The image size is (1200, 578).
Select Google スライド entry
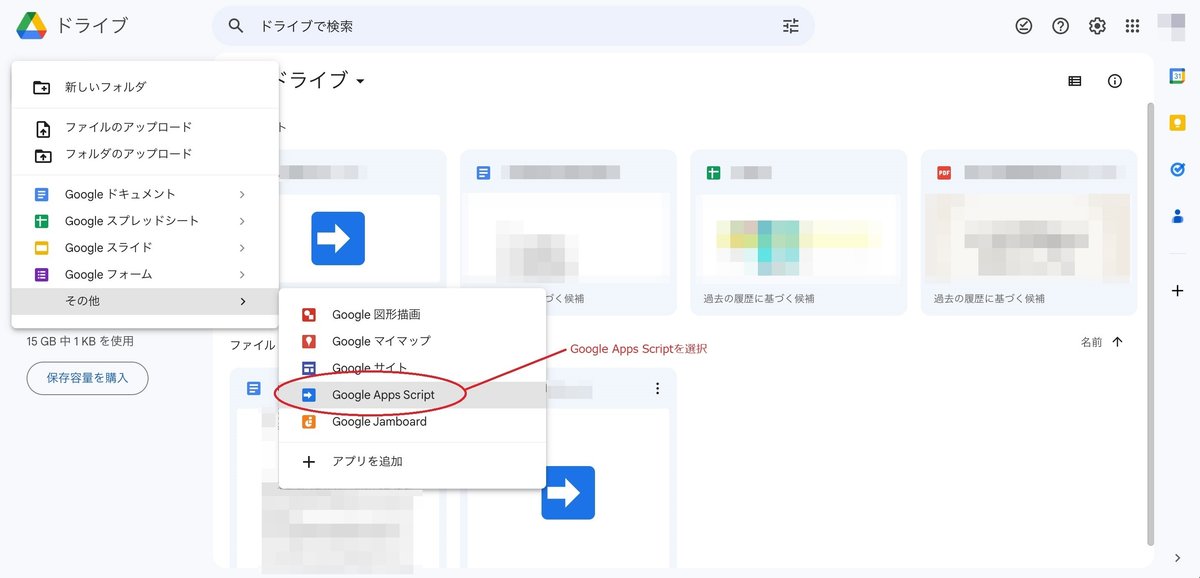click(x=145, y=248)
